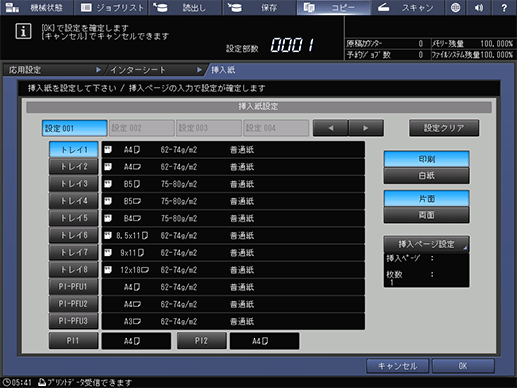The width and height of the screenshot is (517, 388).
Task: Click paper icon in トレイ1 row
Action: [x=108, y=150]
